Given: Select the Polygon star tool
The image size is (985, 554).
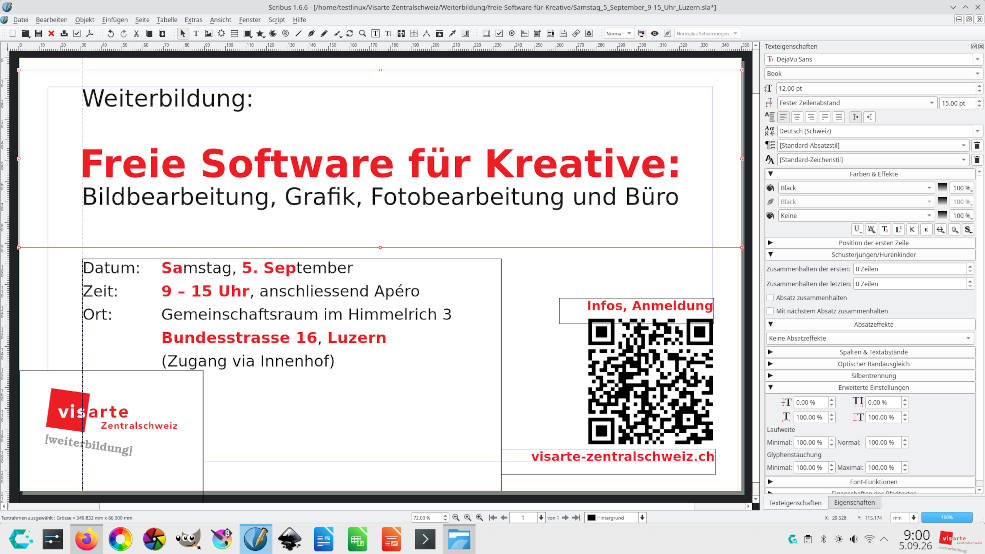Looking at the screenshot, I should click(x=259, y=33).
